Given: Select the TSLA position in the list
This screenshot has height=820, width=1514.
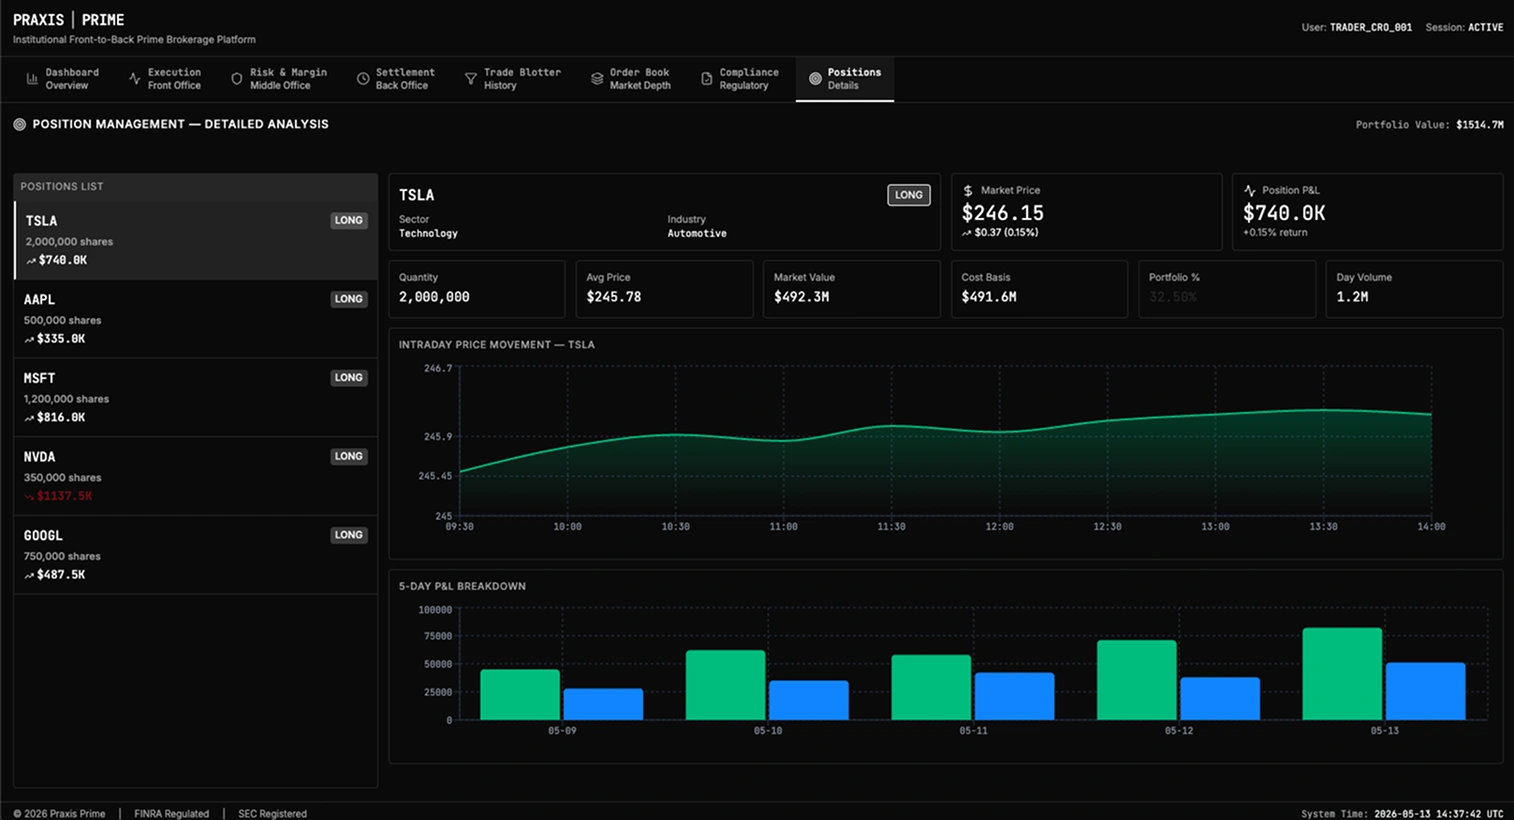Looking at the screenshot, I should point(196,240).
